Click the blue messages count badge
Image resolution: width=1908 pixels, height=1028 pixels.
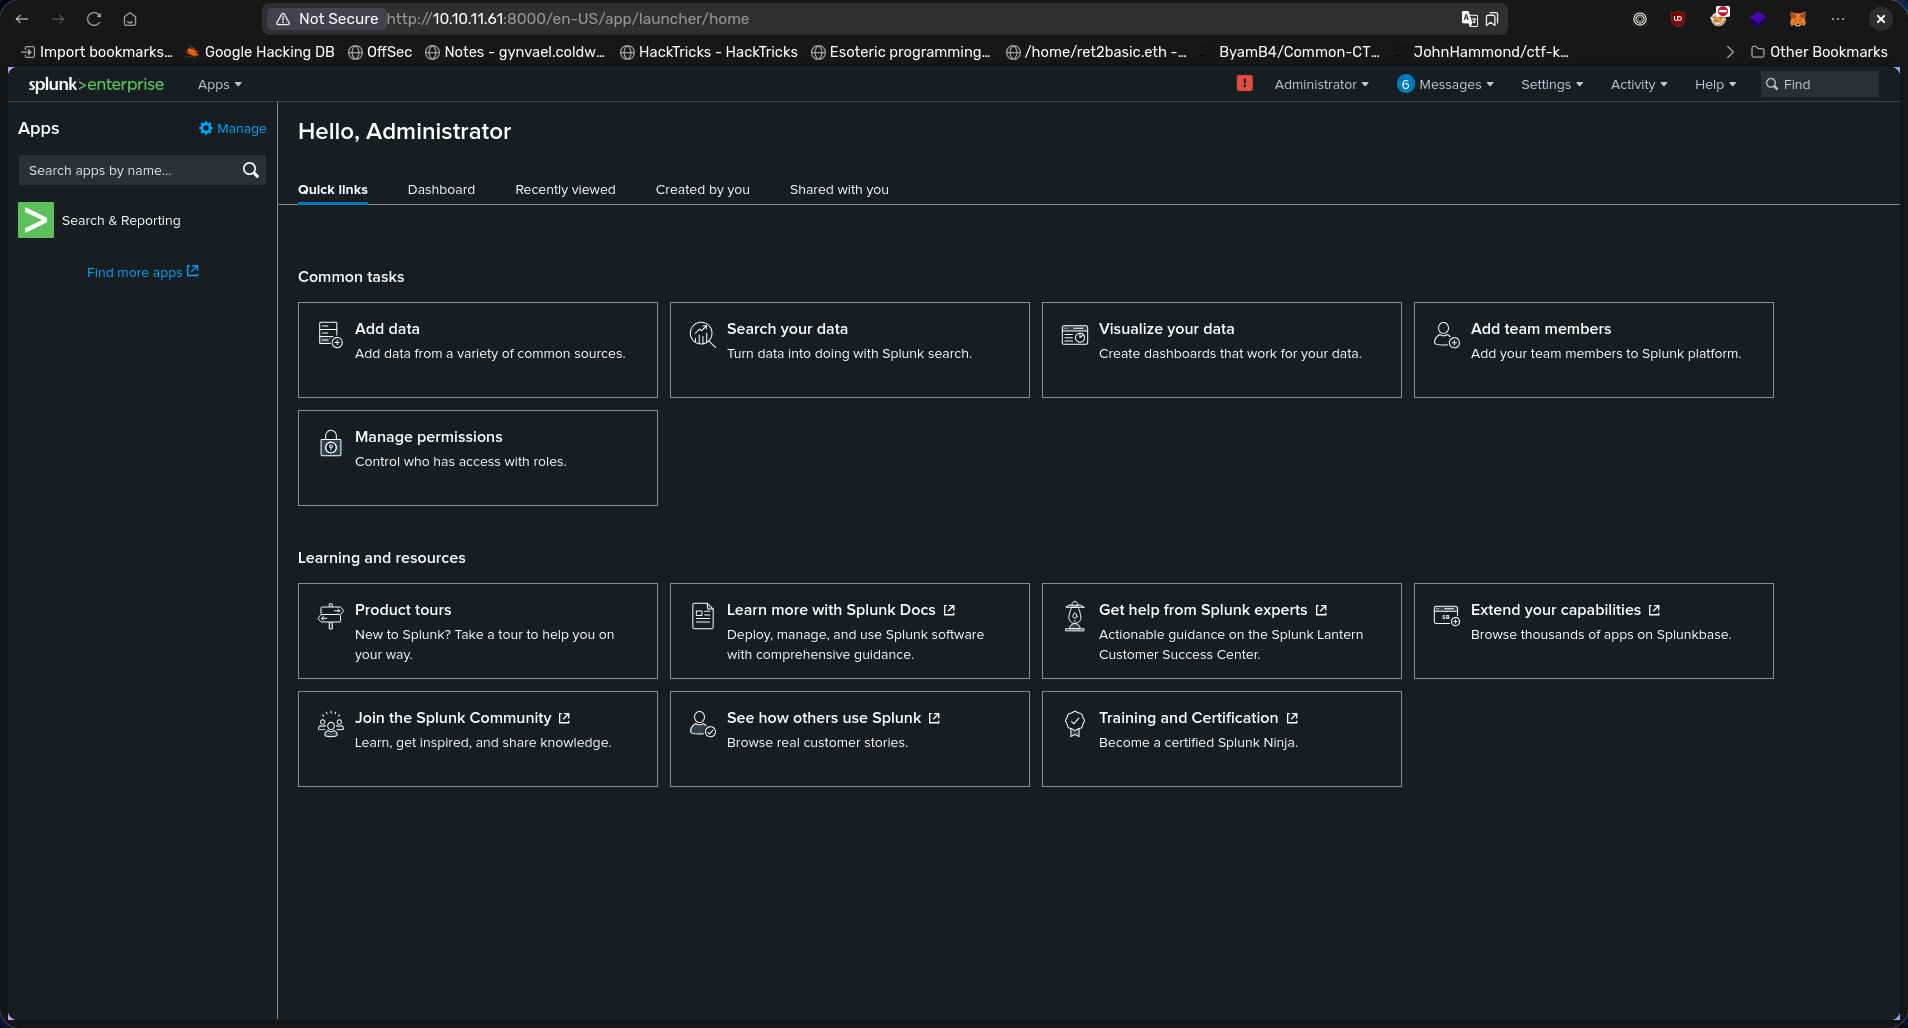1405,84
